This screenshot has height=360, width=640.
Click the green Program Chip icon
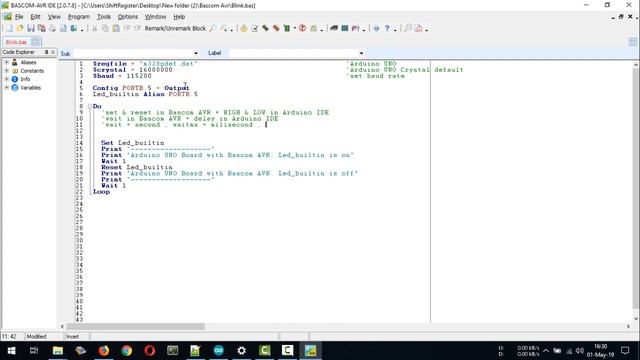[x=287, y=28]
